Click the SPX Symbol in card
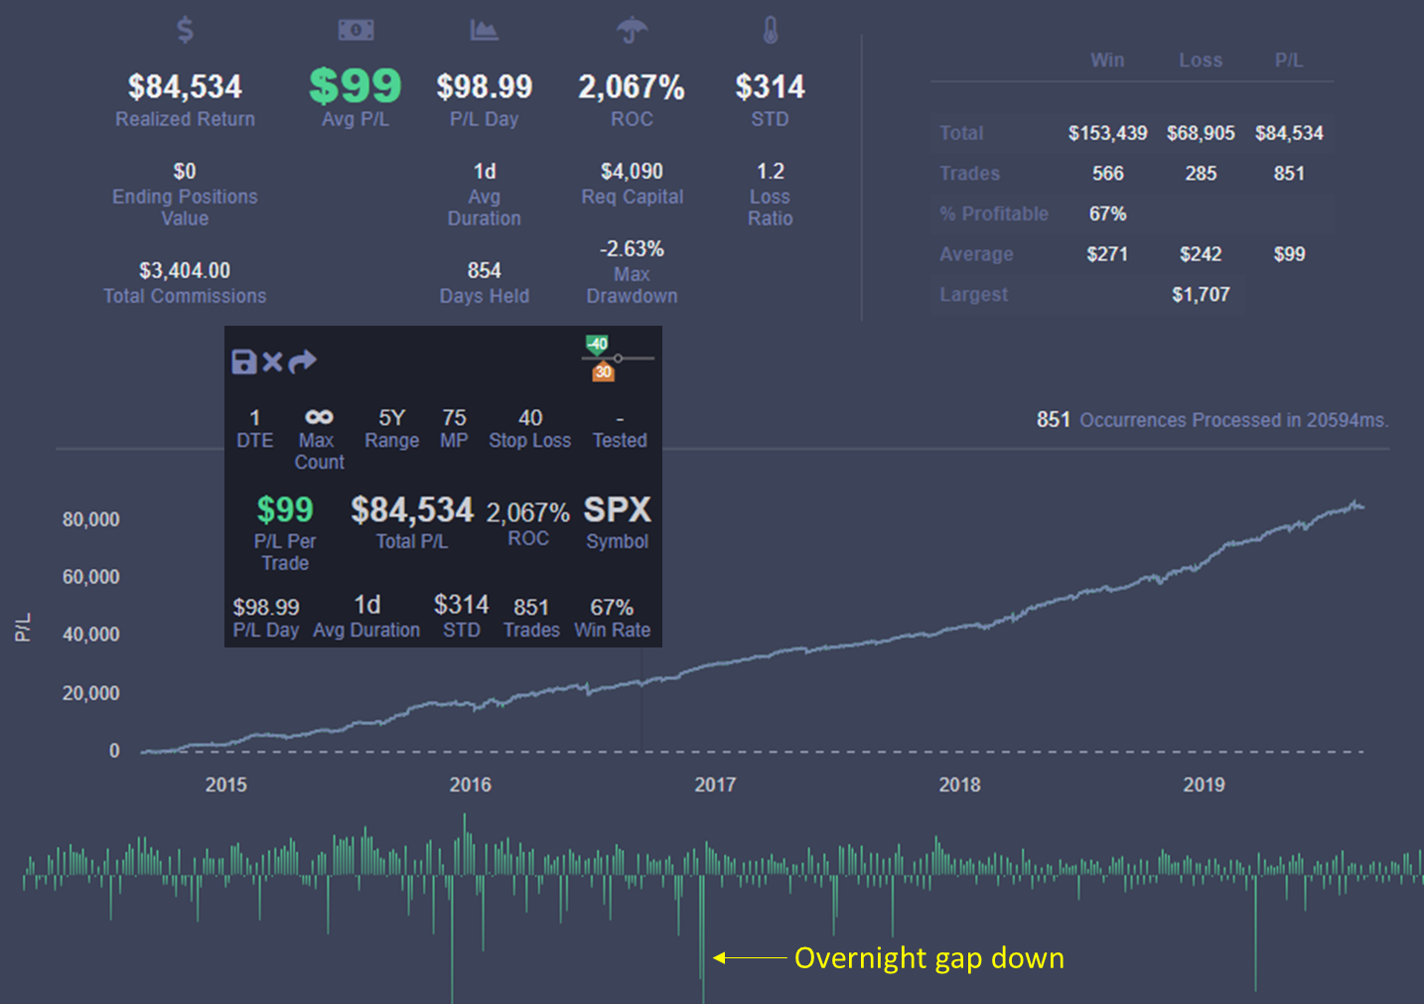Image resolution: width=1424 pixels, height=1004 pixels. (617, 510)
